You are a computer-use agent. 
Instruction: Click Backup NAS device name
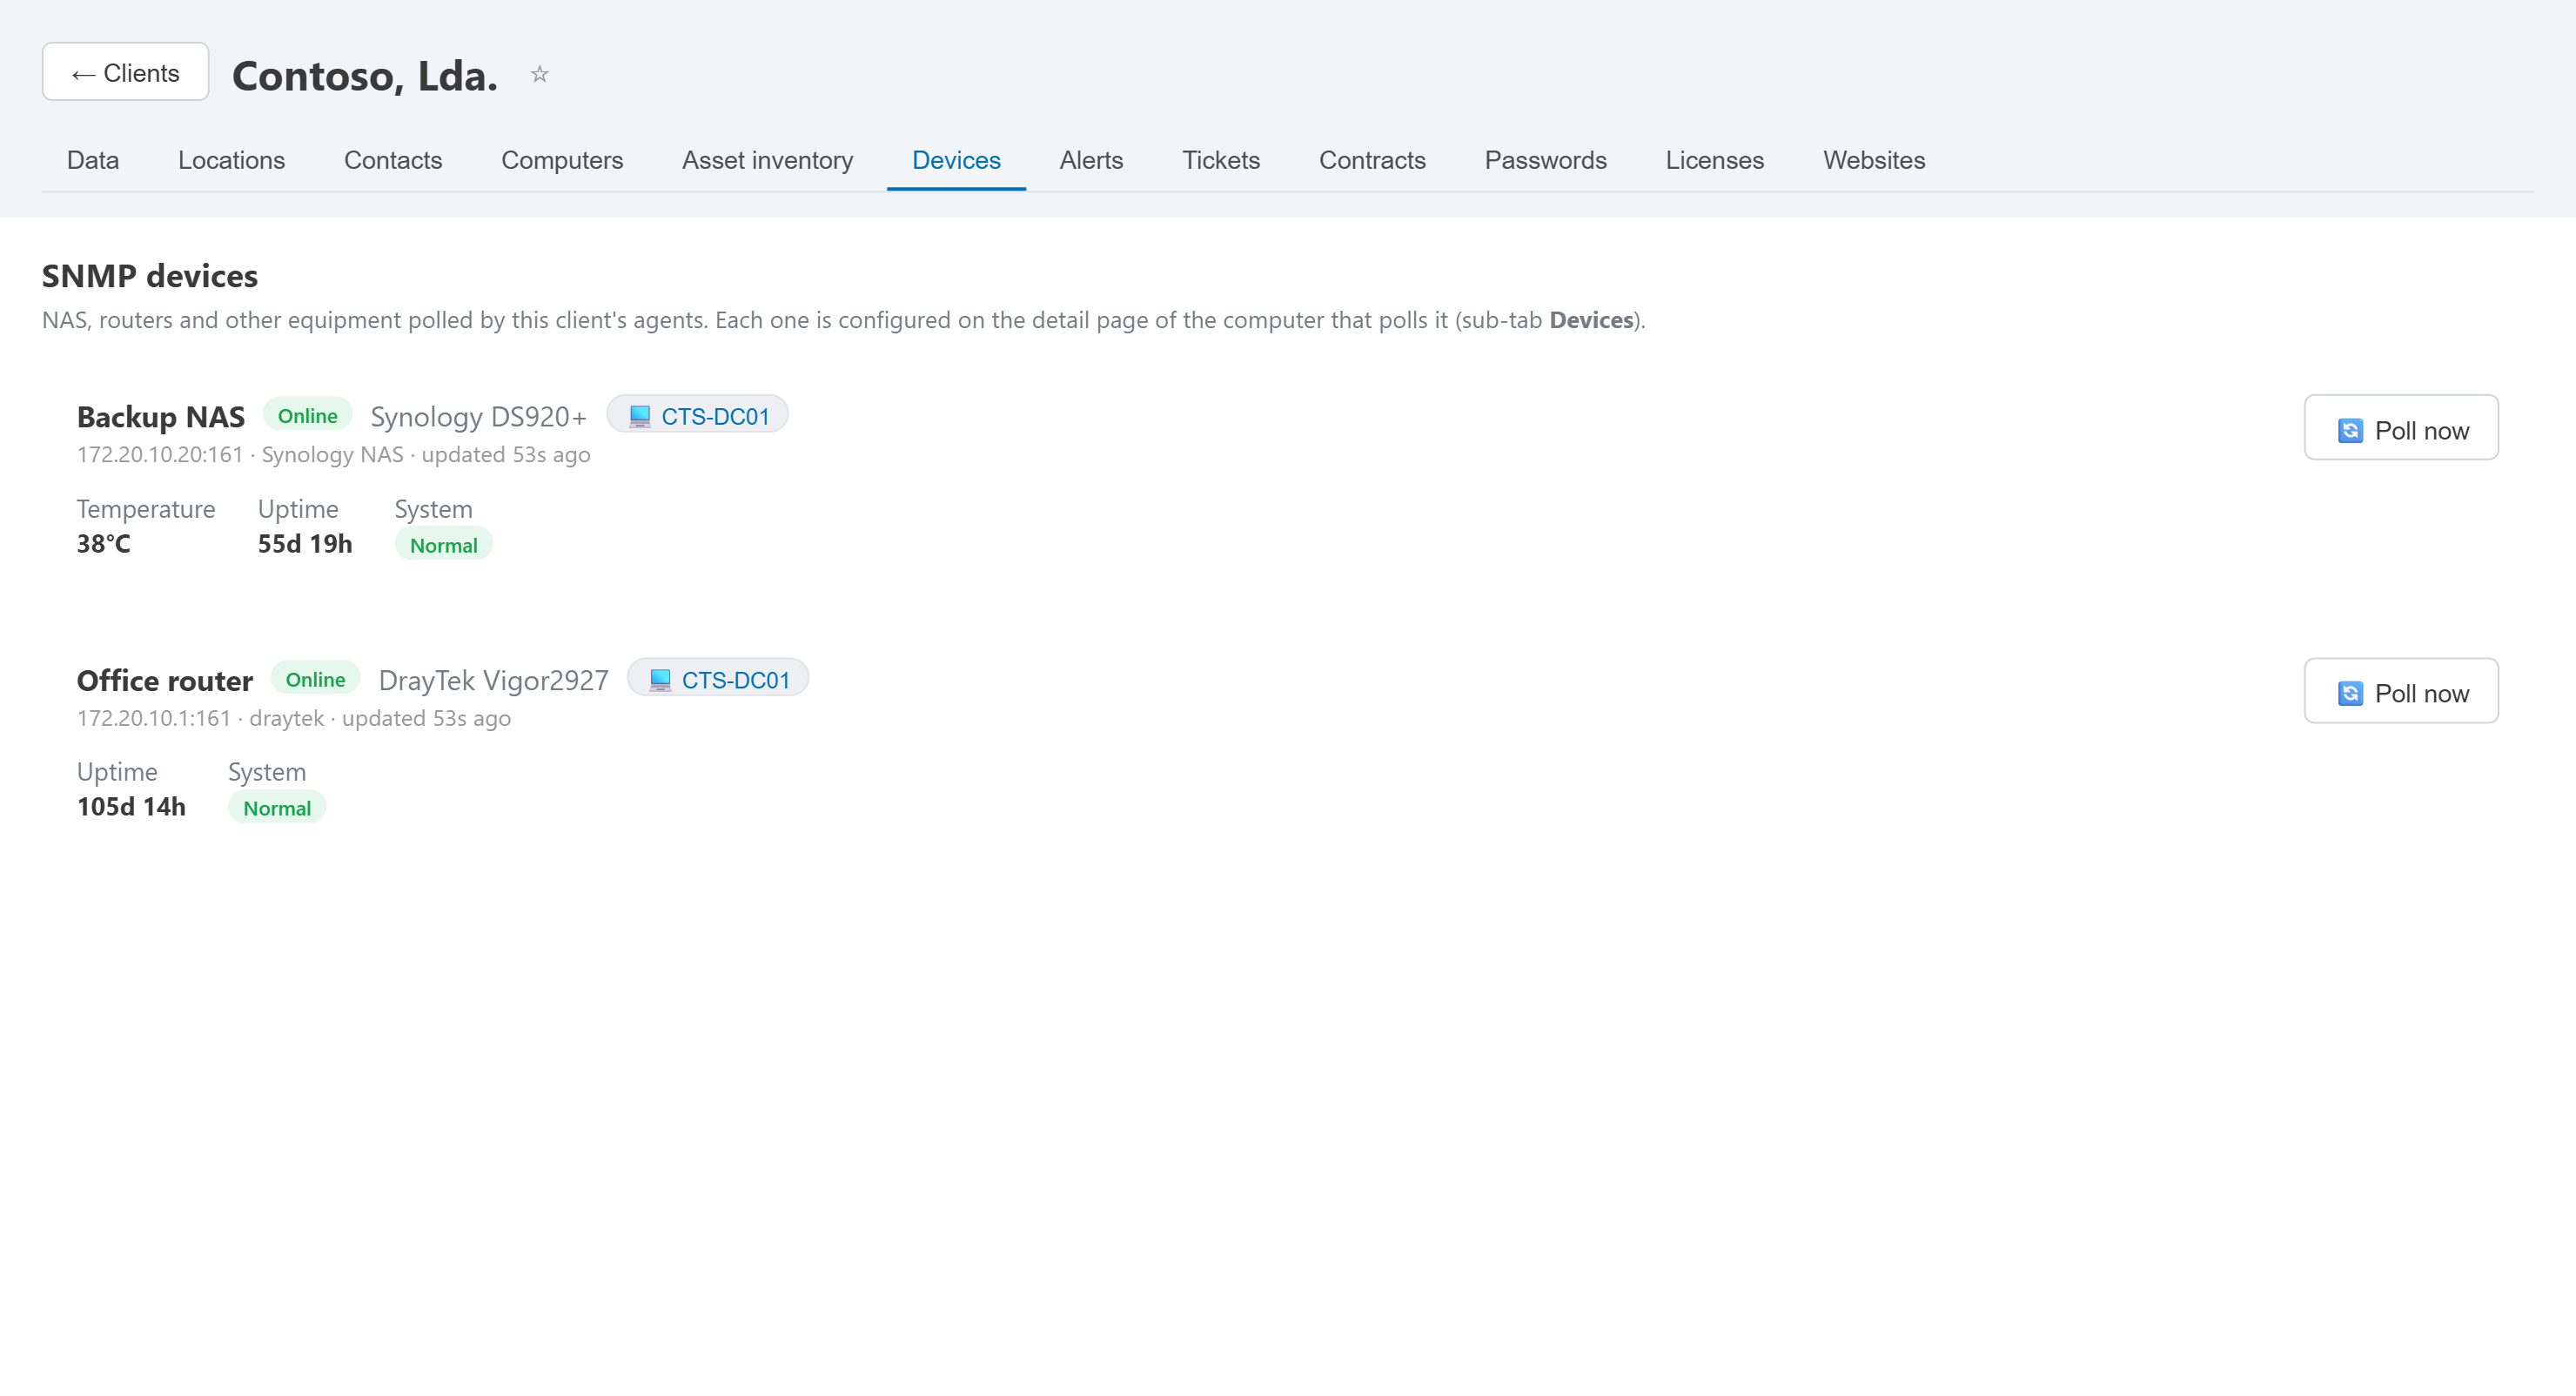click(161, 417)
